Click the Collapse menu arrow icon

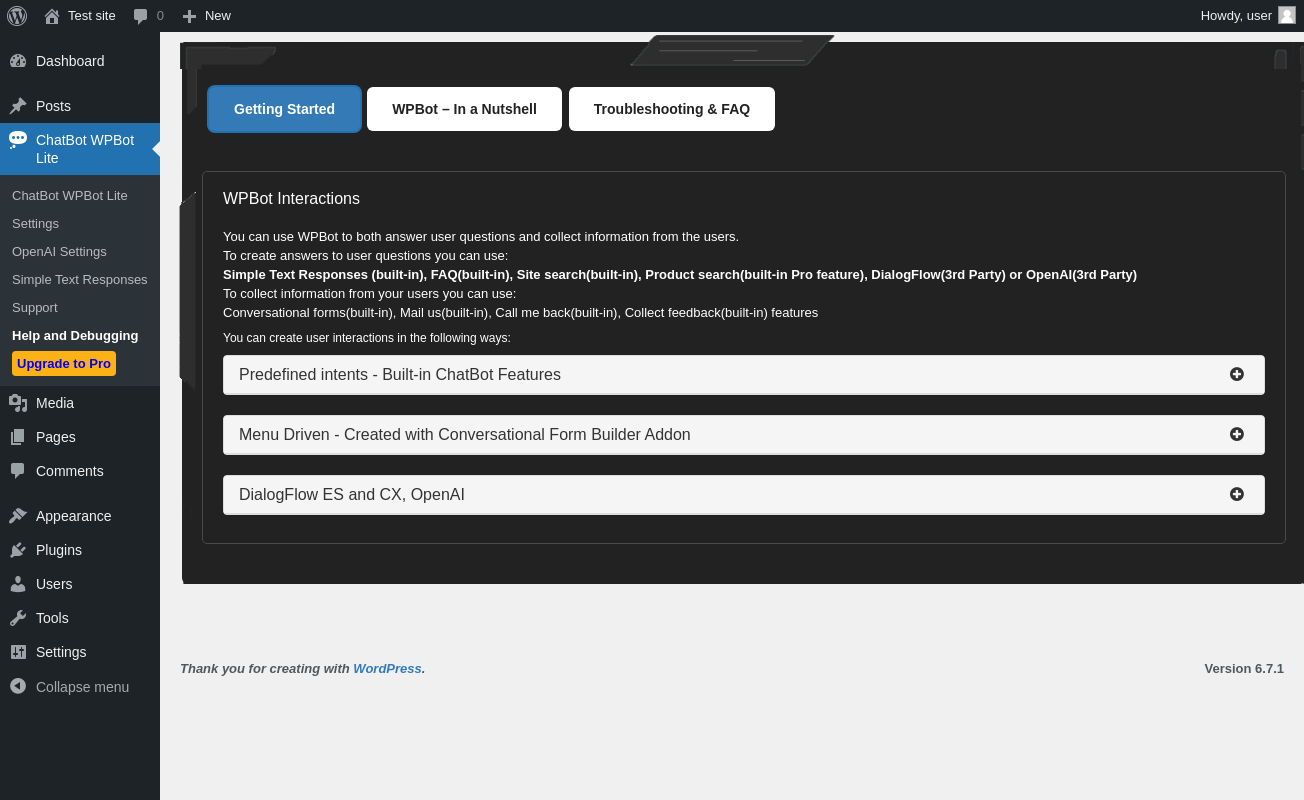pyautogui.click(x=18, y=686)
